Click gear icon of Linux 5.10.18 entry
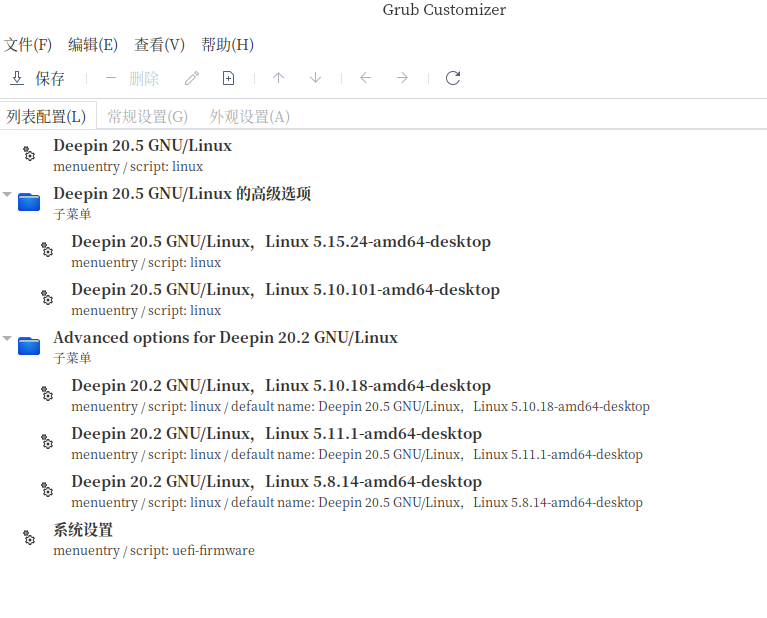The image size is (767, 618). click(46, 393)
